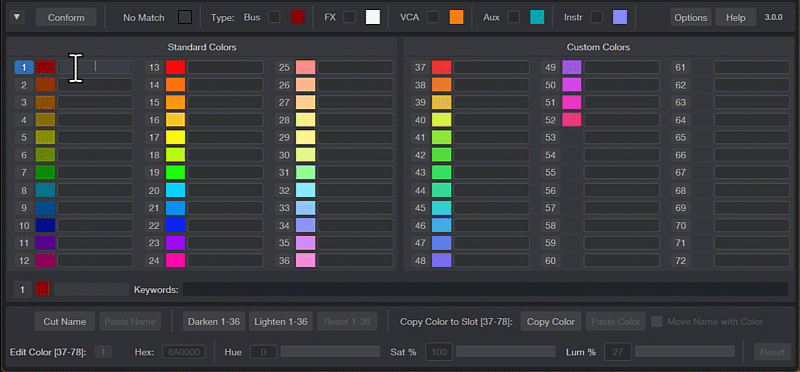Pick the pink swatch for slot 24
Viewport: 800px width, 372px height.
176,261
